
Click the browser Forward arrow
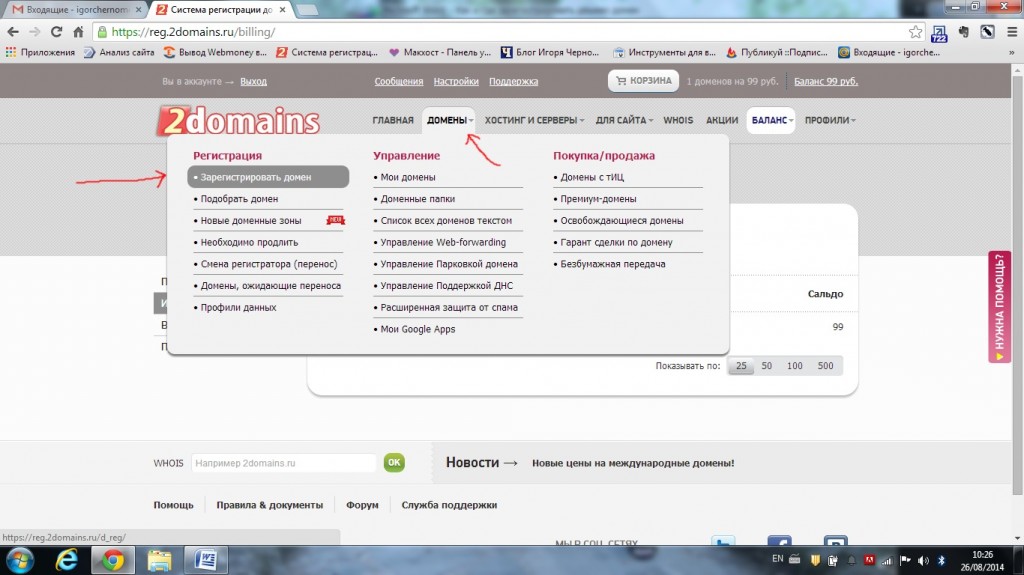pos(35,31)
